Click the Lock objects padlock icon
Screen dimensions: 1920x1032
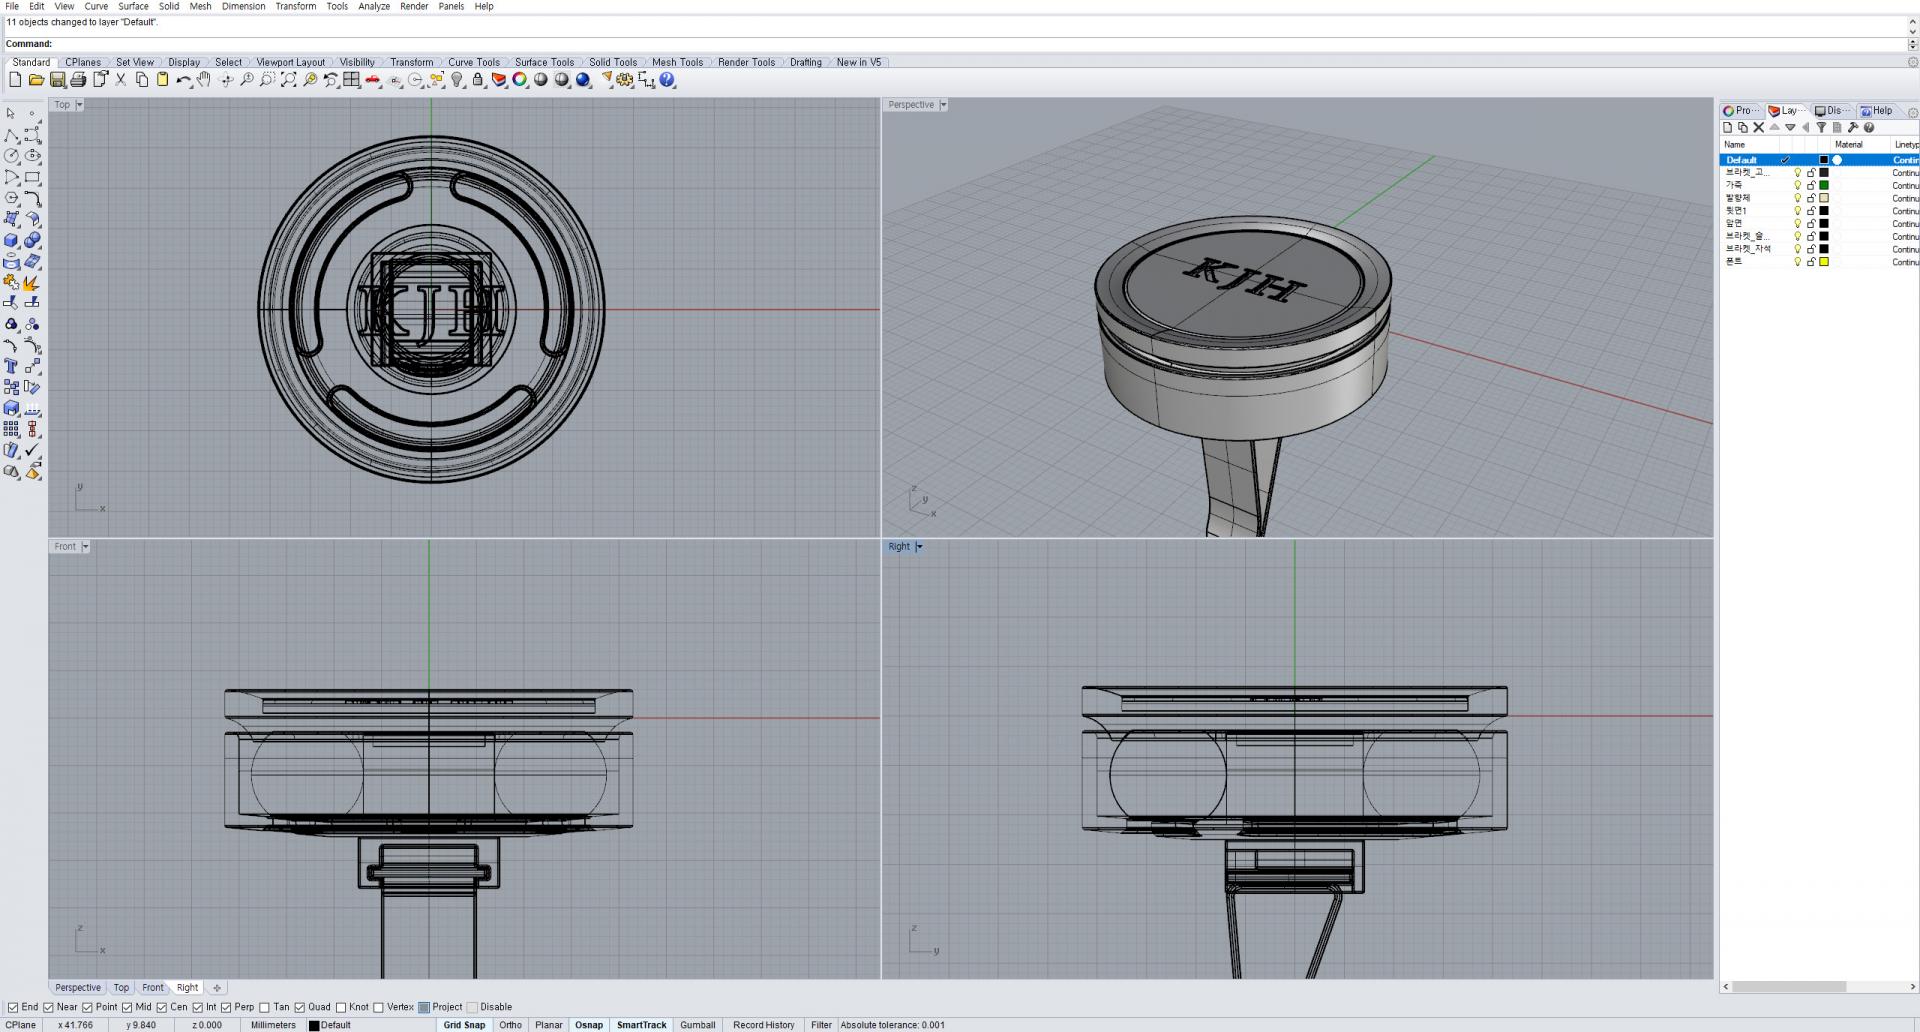click(478, 80)
